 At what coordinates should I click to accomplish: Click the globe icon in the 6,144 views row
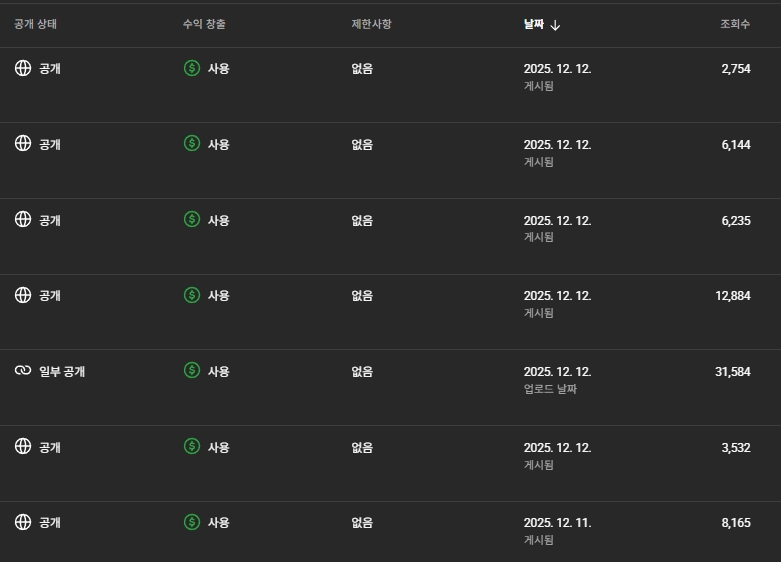(x=23, y=143)
